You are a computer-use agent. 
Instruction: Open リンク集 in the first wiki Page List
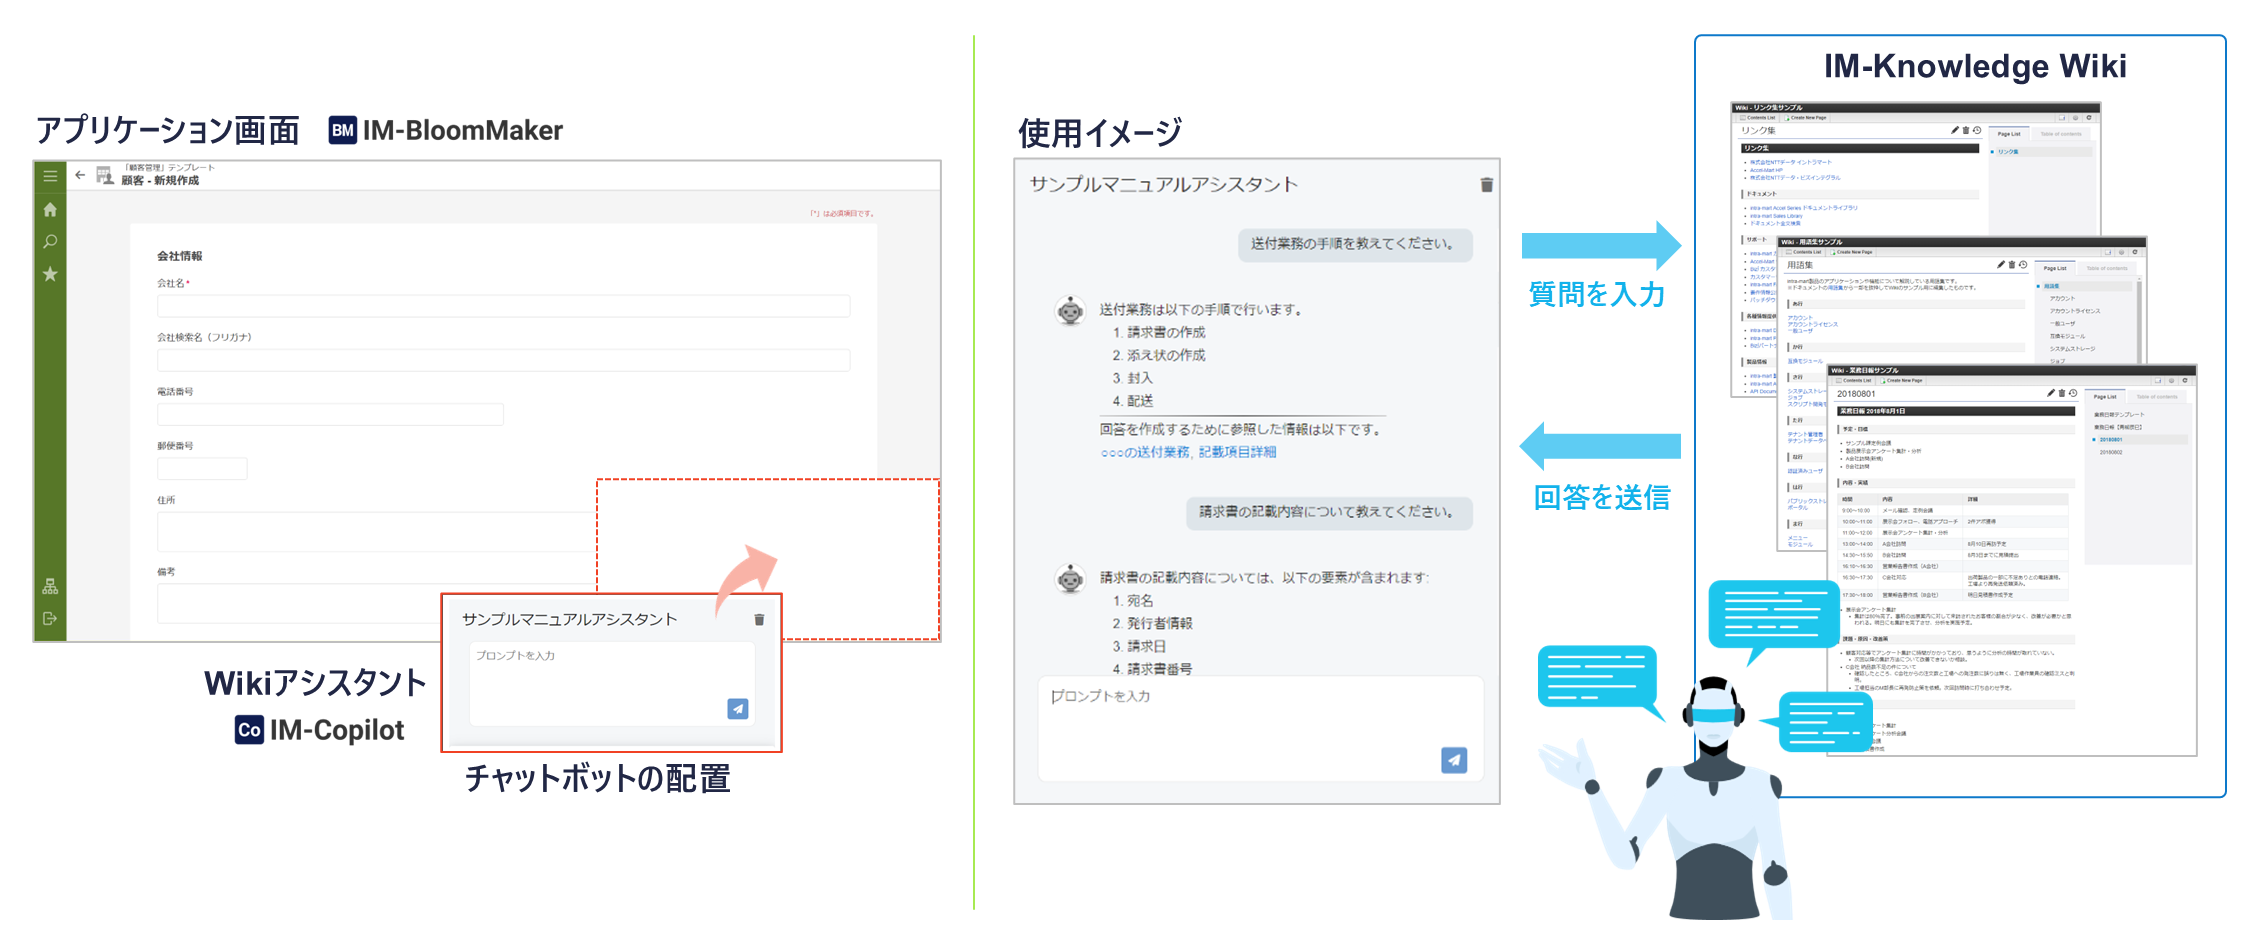[2008, 152]
